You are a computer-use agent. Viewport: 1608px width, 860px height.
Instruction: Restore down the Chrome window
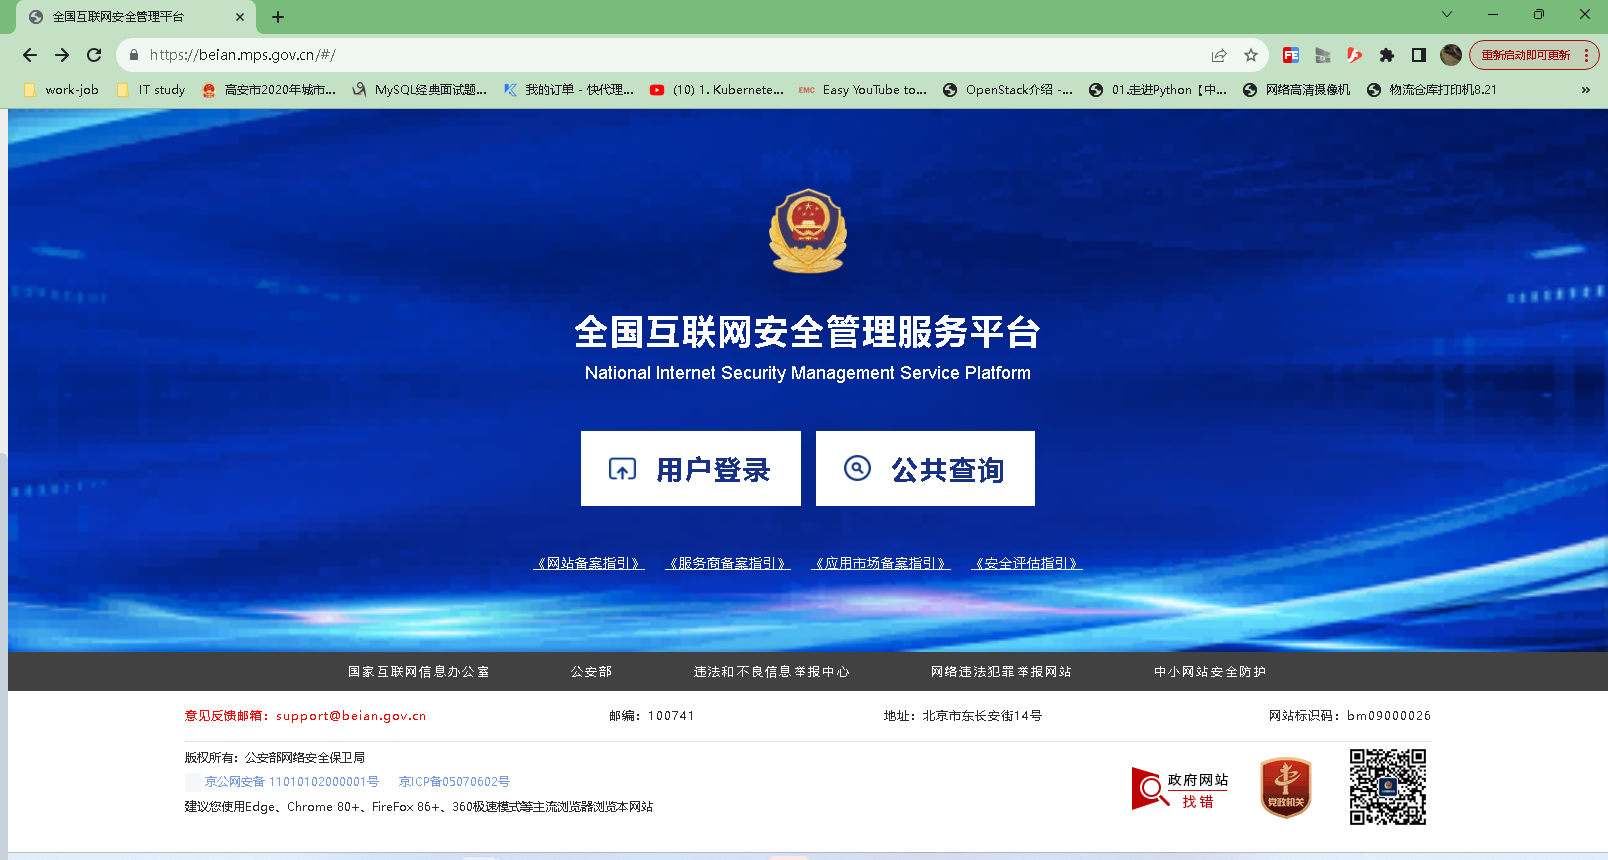pyautogui.click(x=1538, y=14)
